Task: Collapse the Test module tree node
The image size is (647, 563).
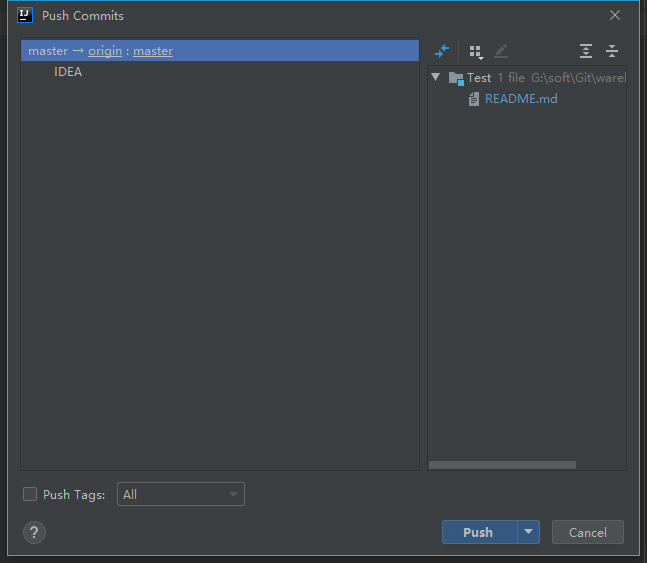Action: [436, 77]
